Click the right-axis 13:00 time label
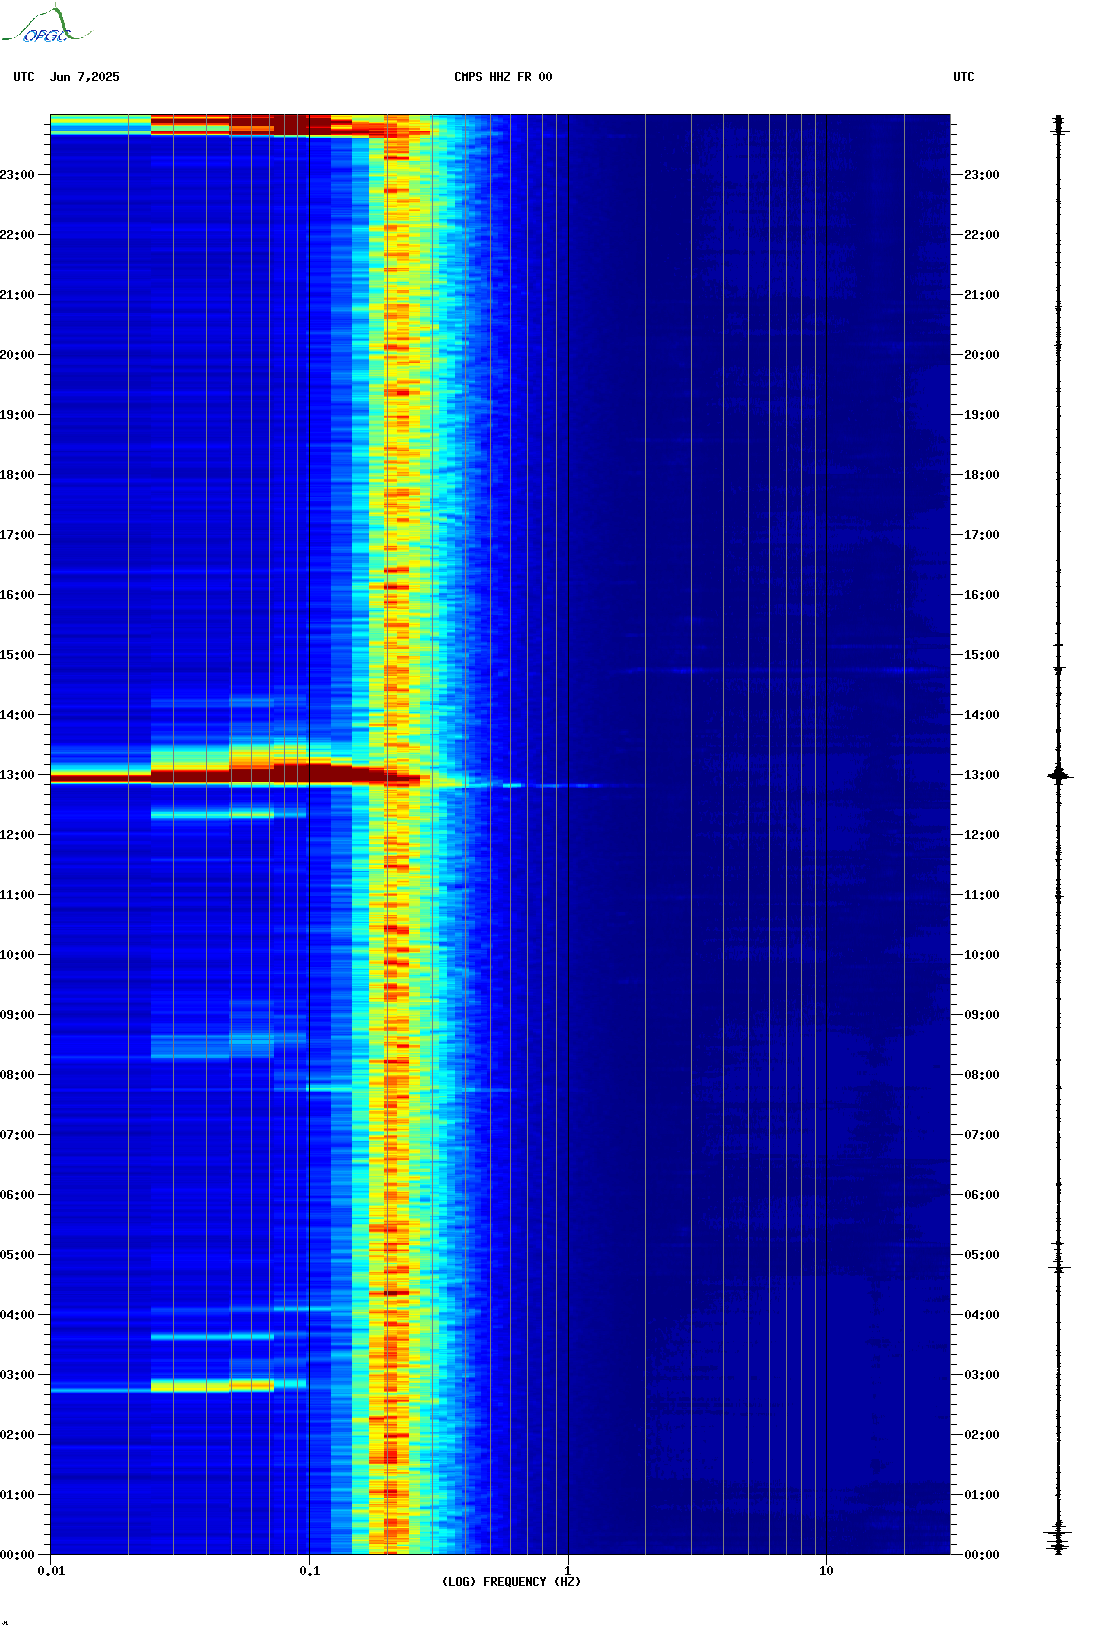 click(982, 775)
